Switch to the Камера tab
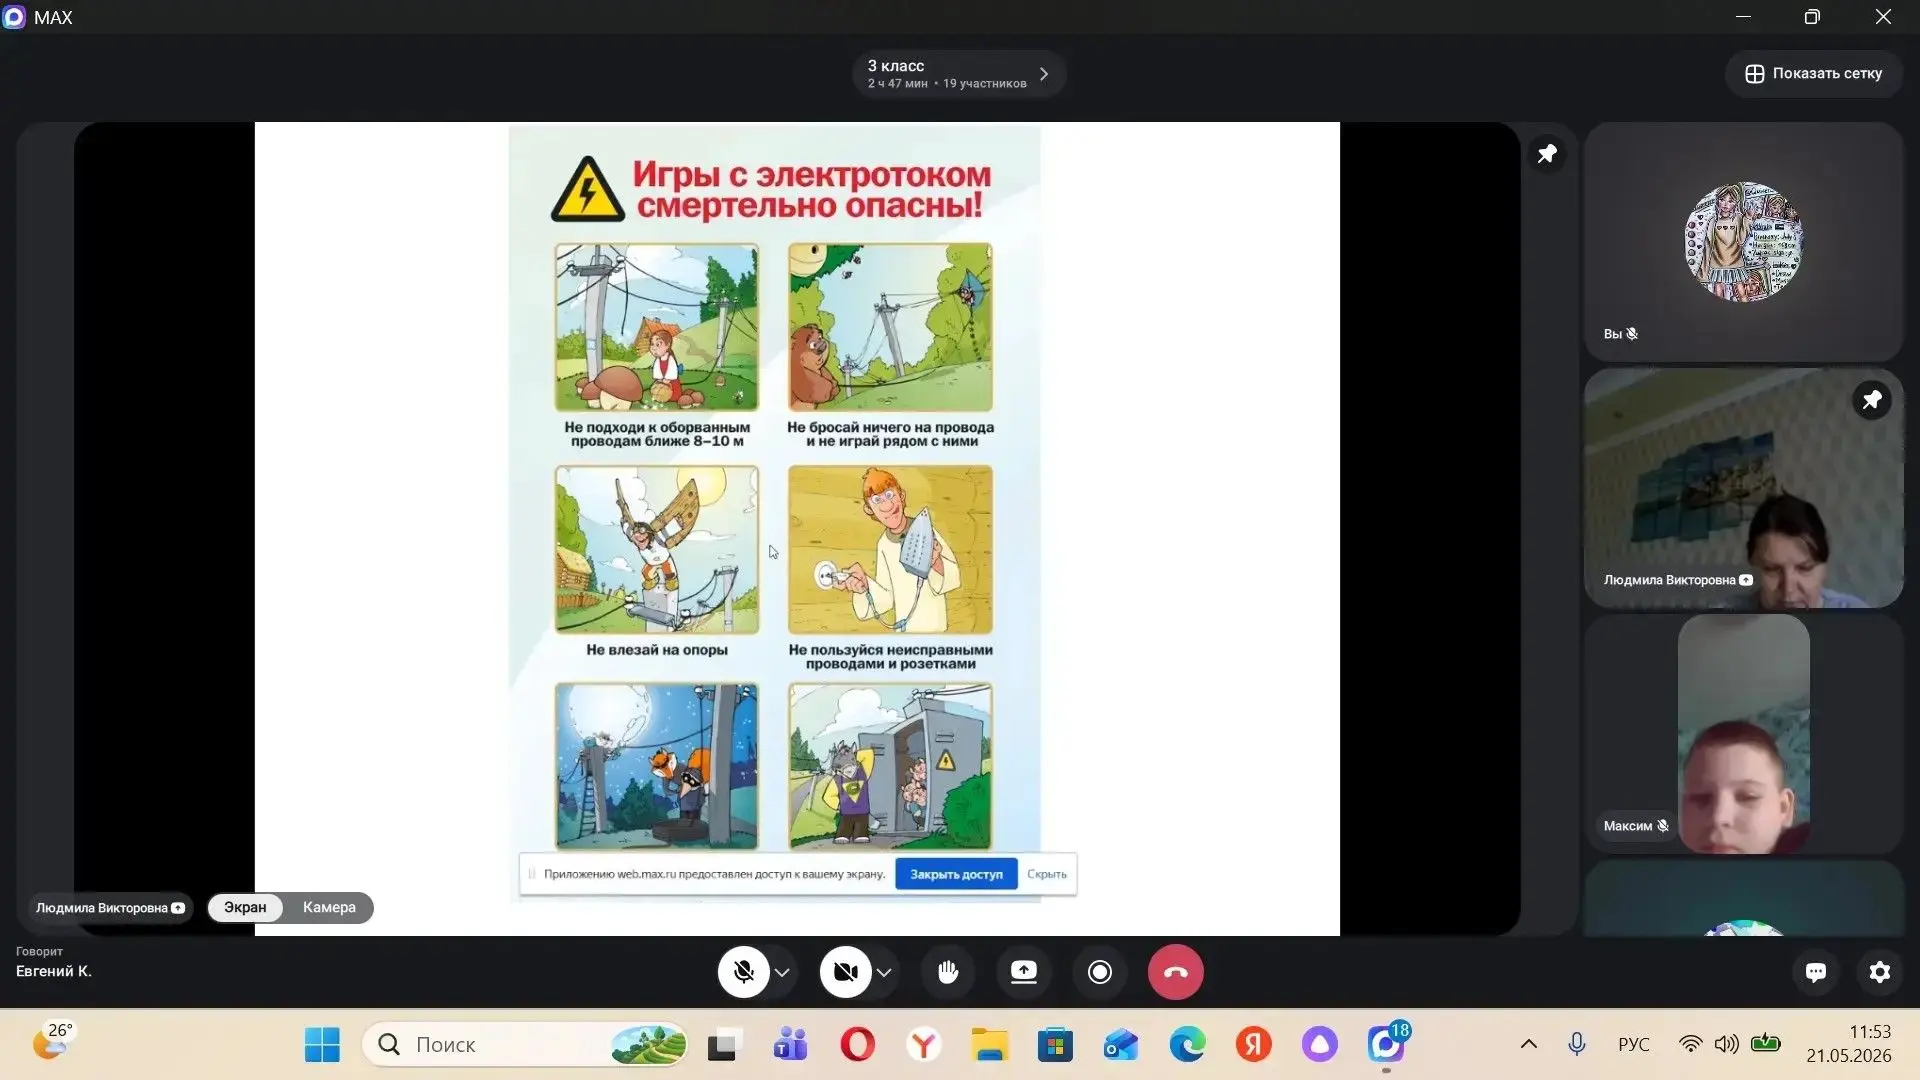This screenshot has width=1920, height=1080. (329, 907)
